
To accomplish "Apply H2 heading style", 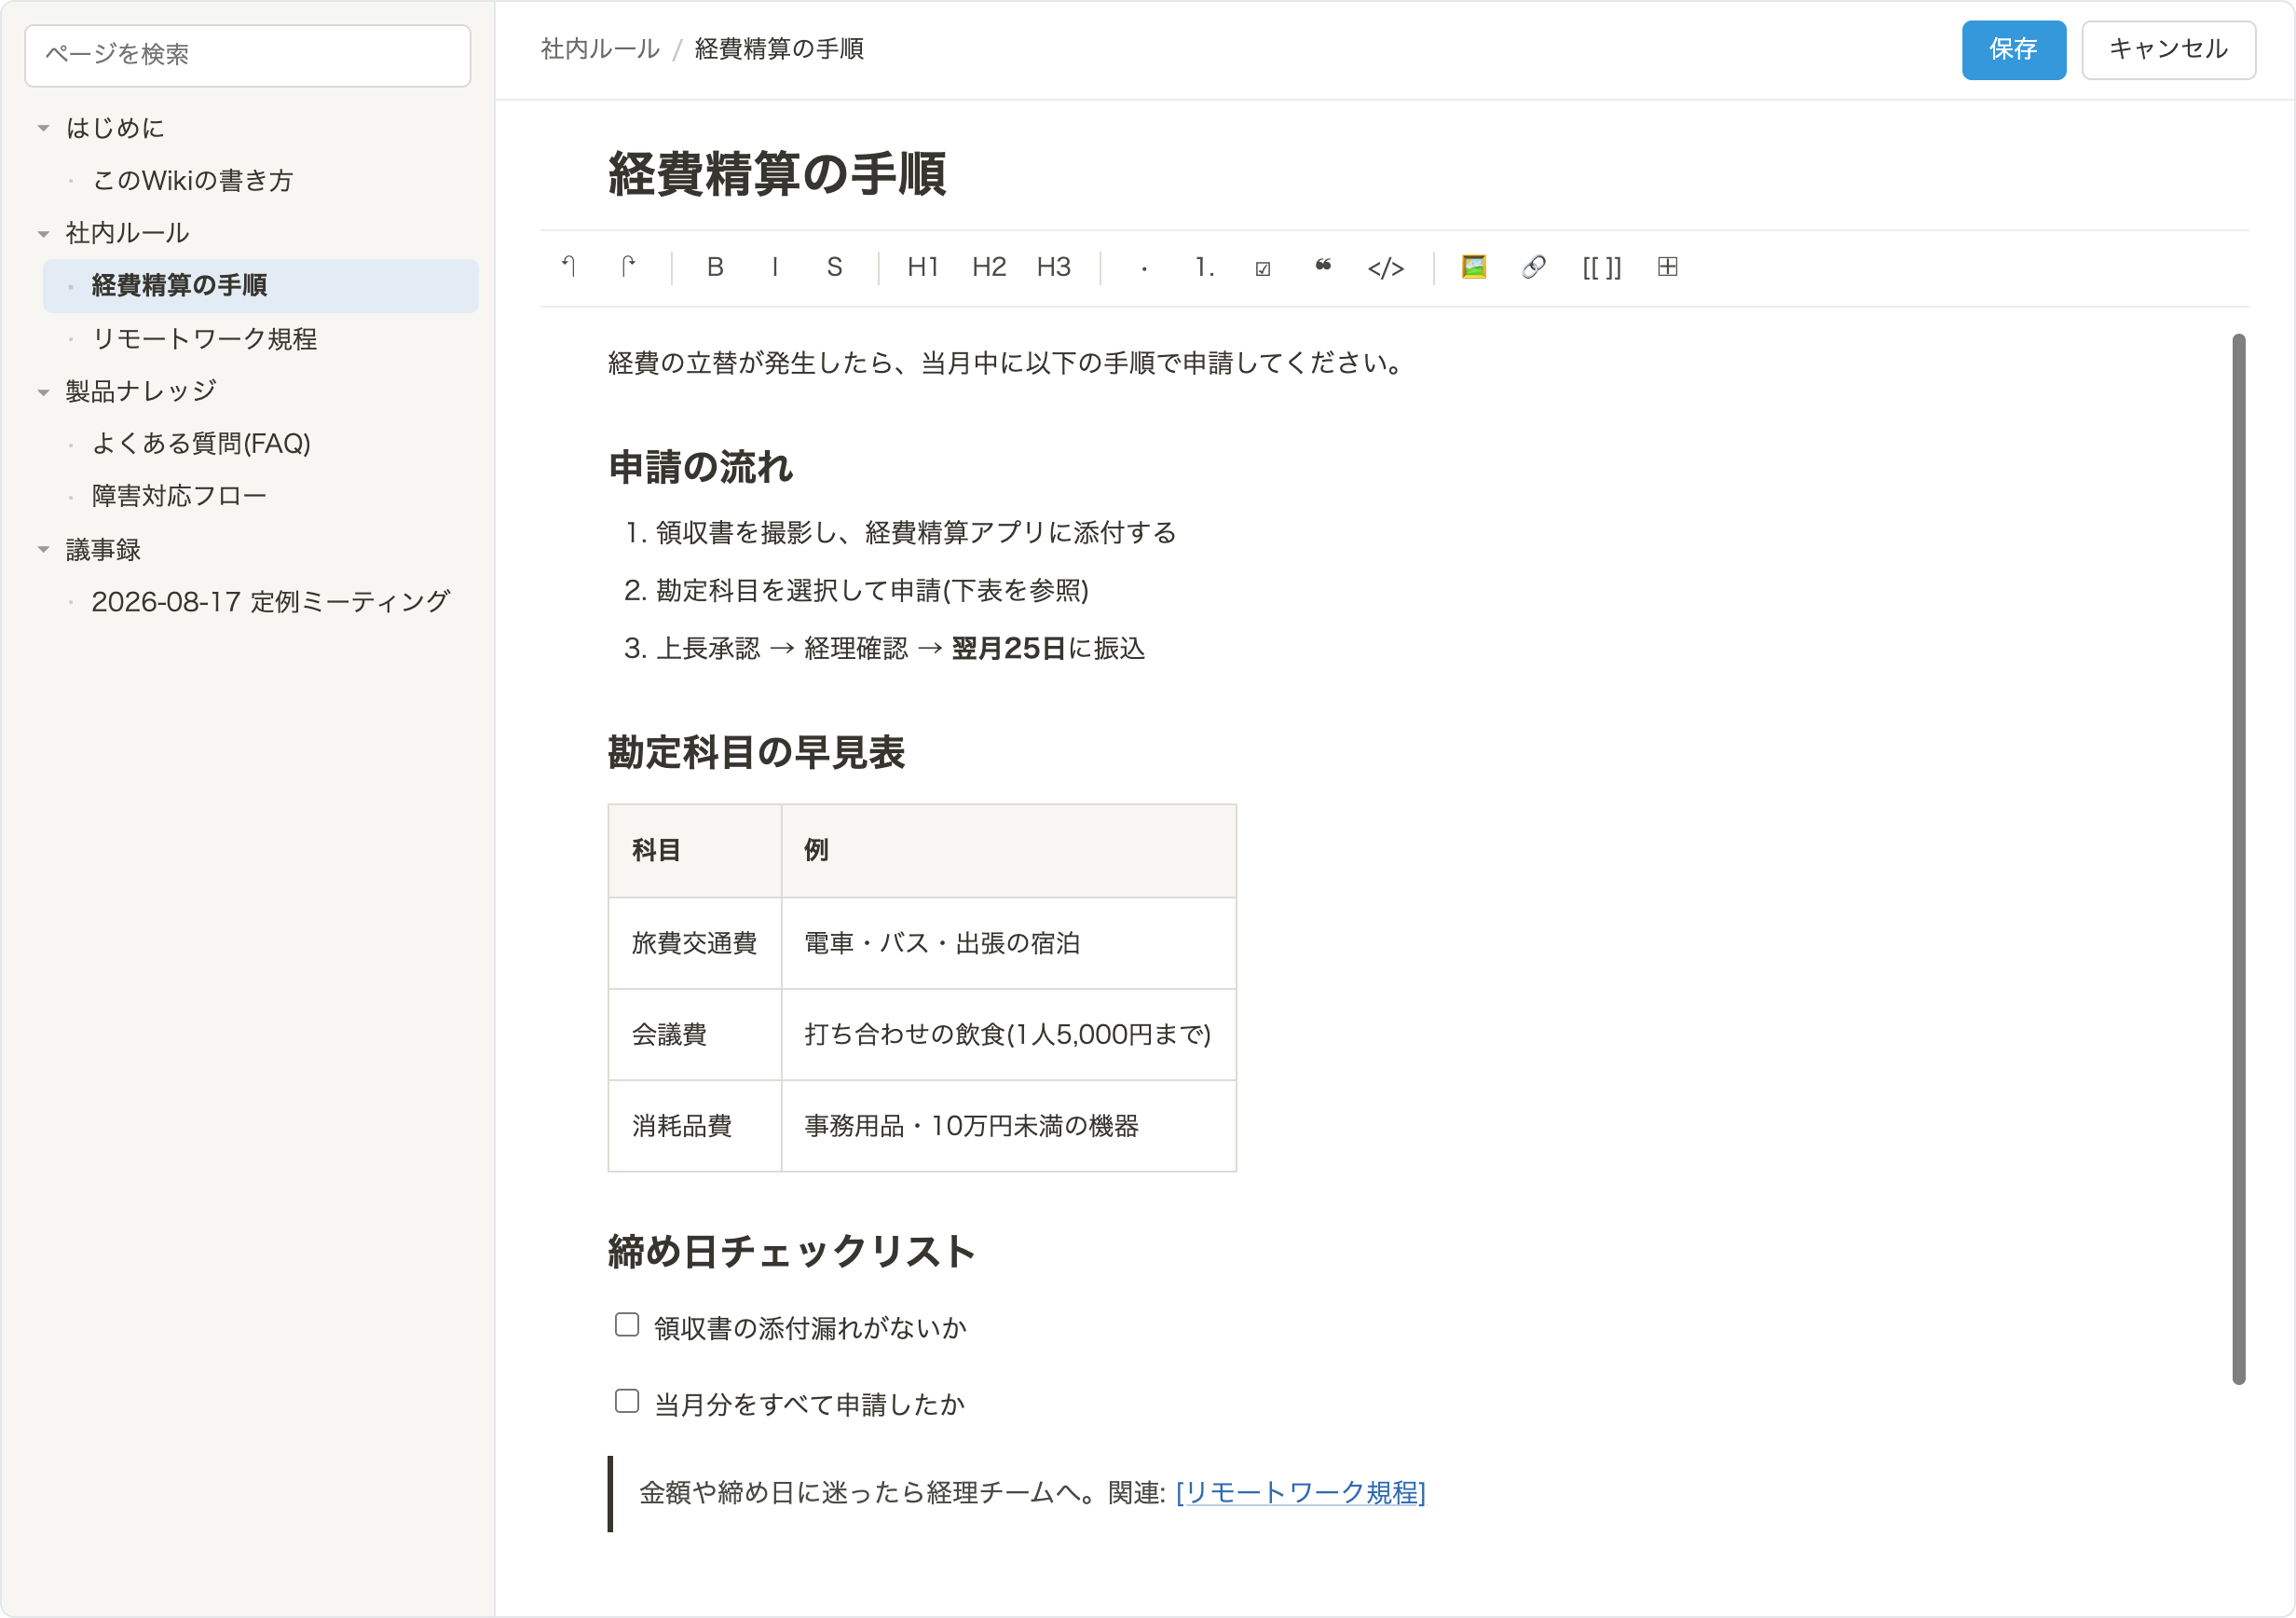I will coord(989,267).
